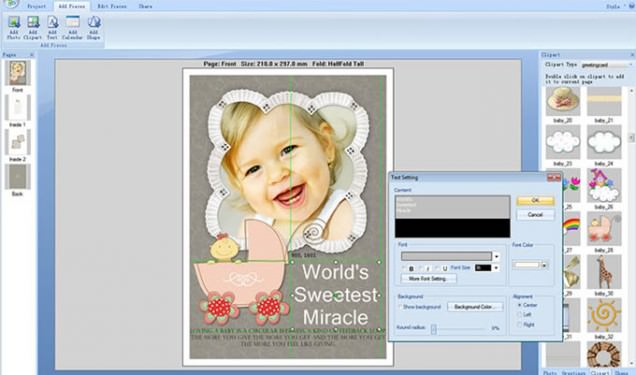
Task: Toggle italic in Text Setting dialog
Action: click(428, 268)
